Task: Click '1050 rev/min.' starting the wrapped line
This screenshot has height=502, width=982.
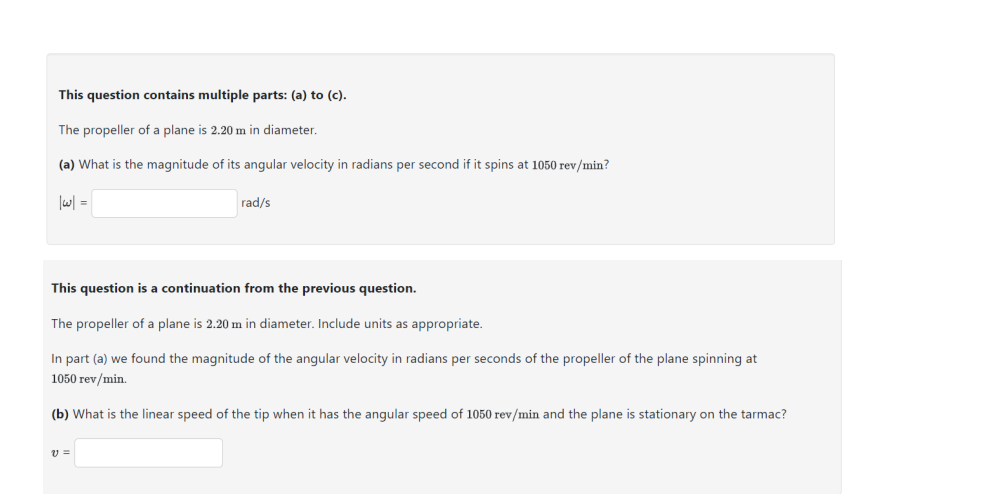Action: click(89, 379)
